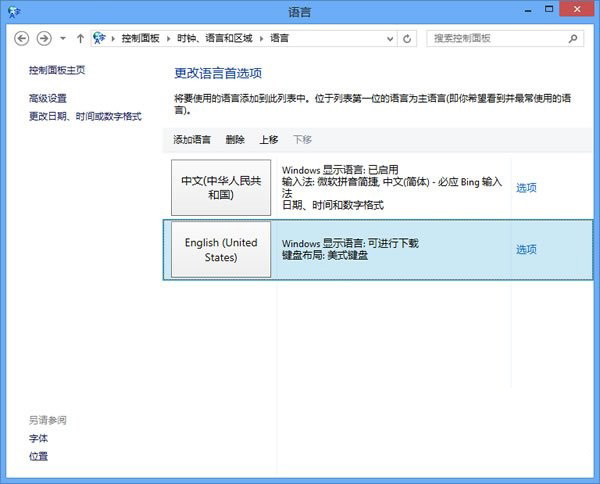Click the '日期、时间和数字格式' text in the Chinese row

(333, 205)
